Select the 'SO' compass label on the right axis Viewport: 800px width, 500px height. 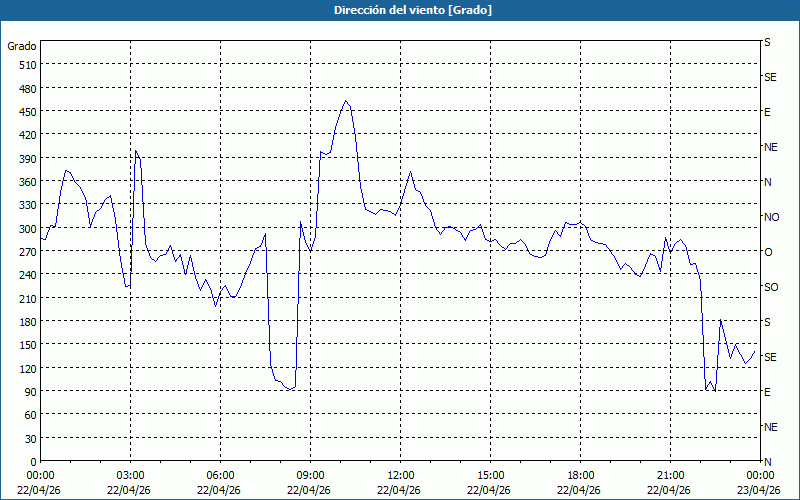[x=771, y=287]
